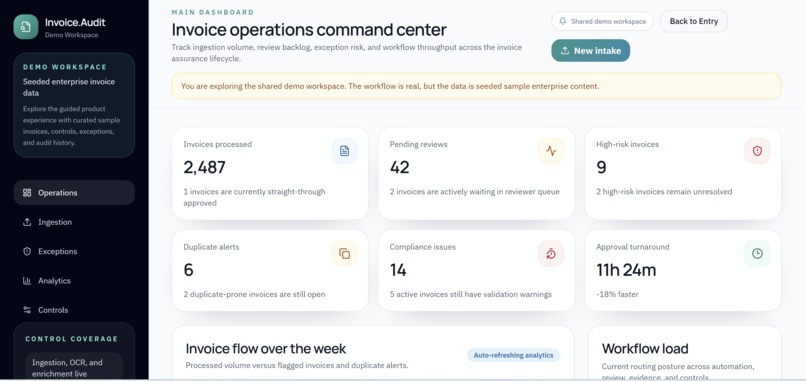This screenshot has height=381, width=806.
Task: Click the clock icon on Approval turnaround card
Action: click(757, 253)
